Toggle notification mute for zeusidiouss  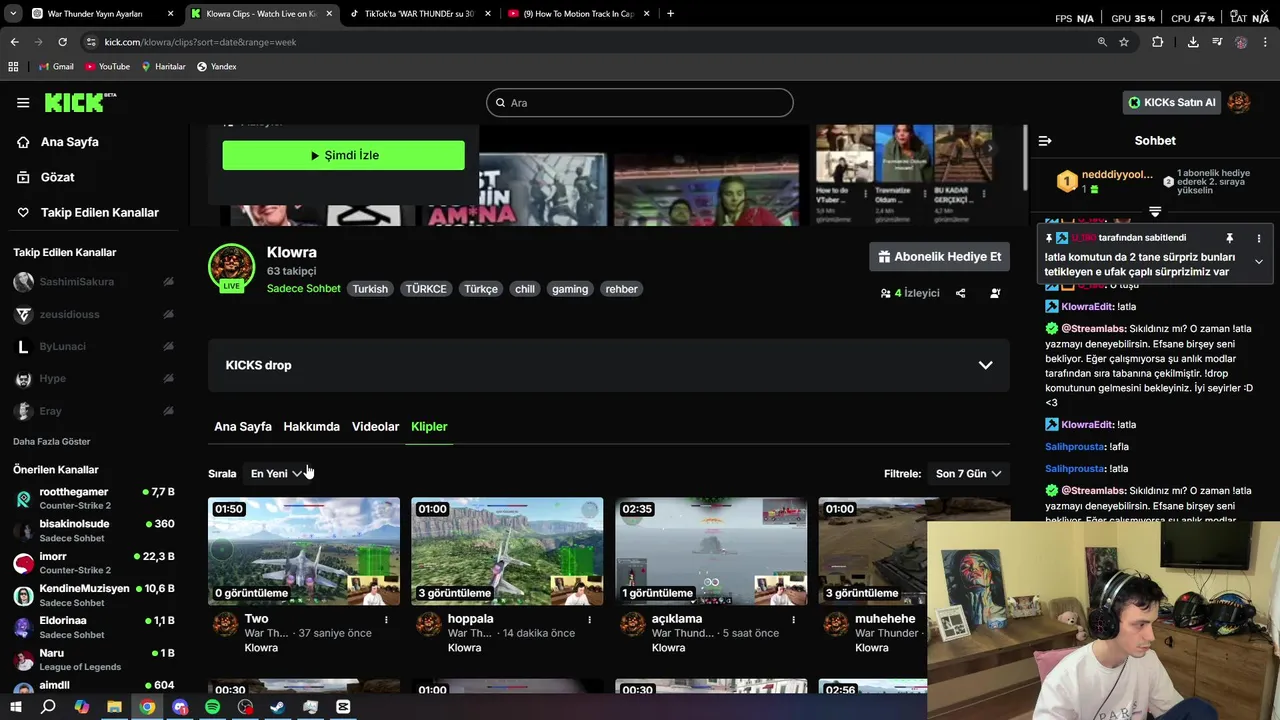[x=168, y=314]
